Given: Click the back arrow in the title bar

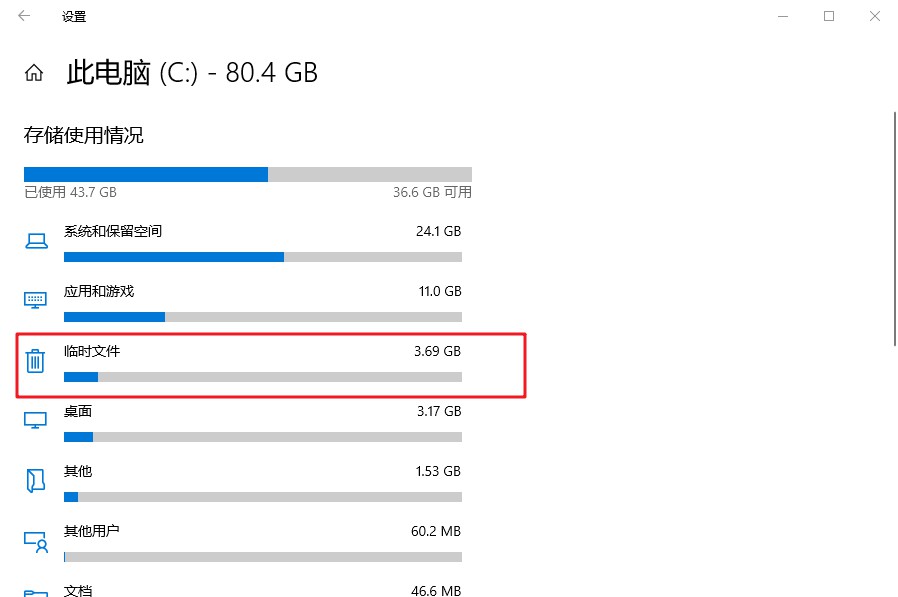Looking at the screenshot, I should pos(24,16).
